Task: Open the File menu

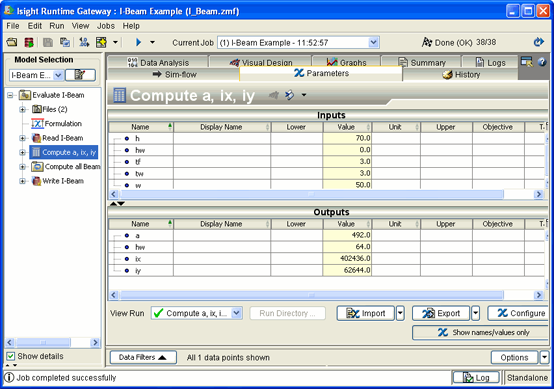Action: click(13, 26)
